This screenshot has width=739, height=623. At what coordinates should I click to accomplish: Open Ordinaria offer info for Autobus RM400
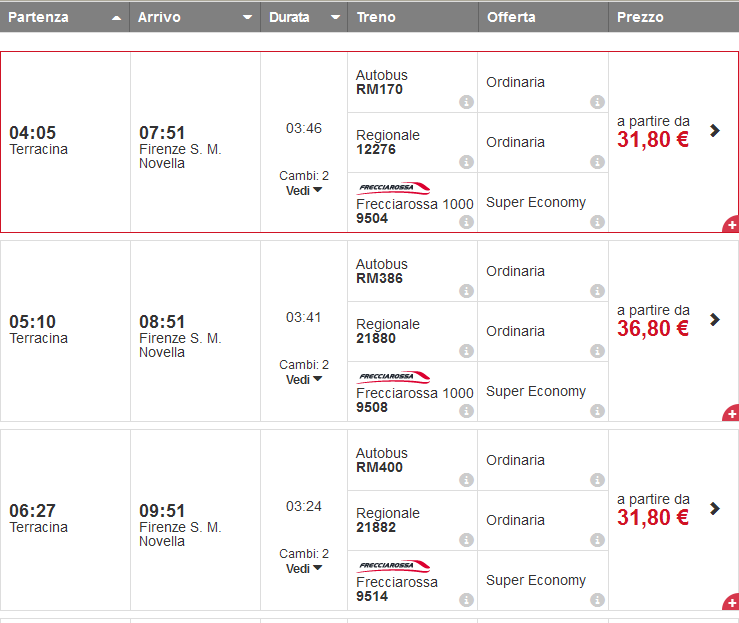click(x=597, y=480)
